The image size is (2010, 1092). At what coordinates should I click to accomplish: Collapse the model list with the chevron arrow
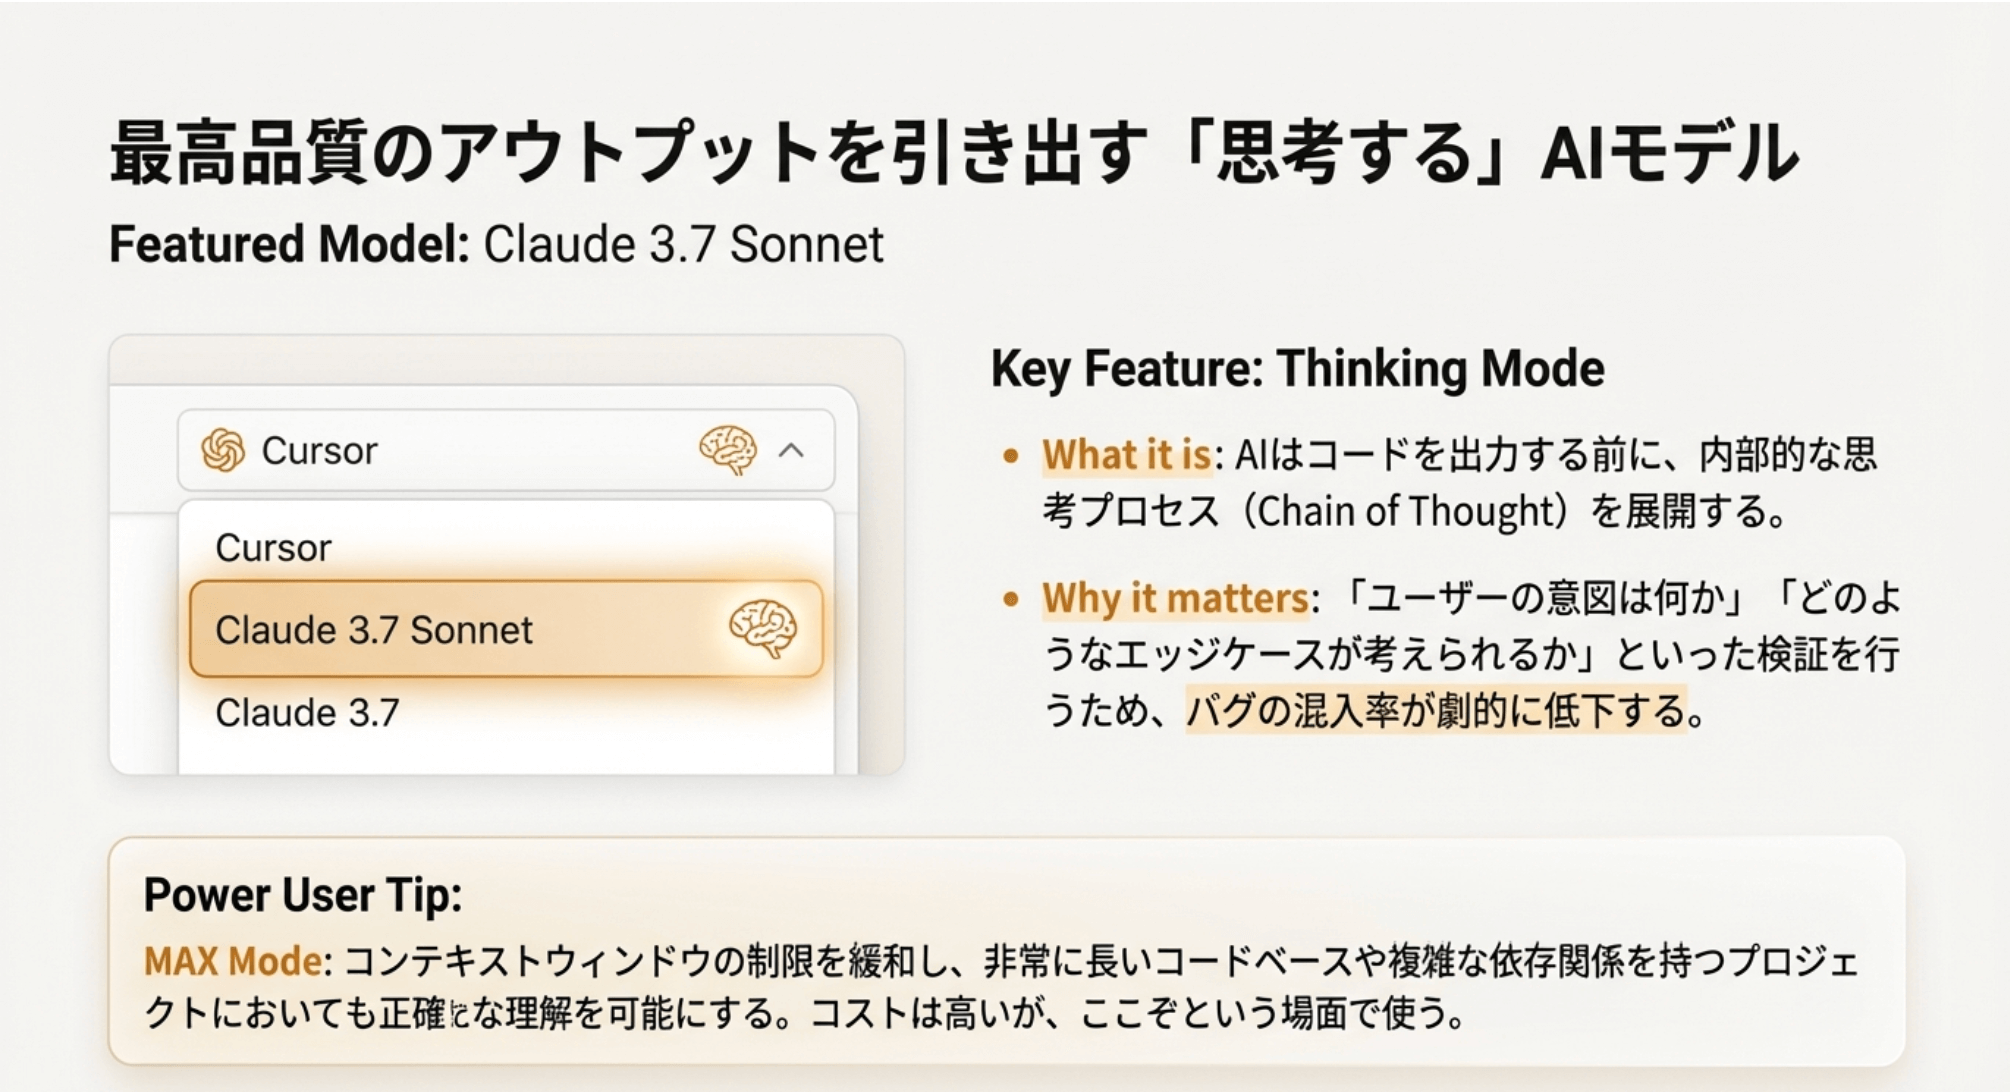(791, 450)
